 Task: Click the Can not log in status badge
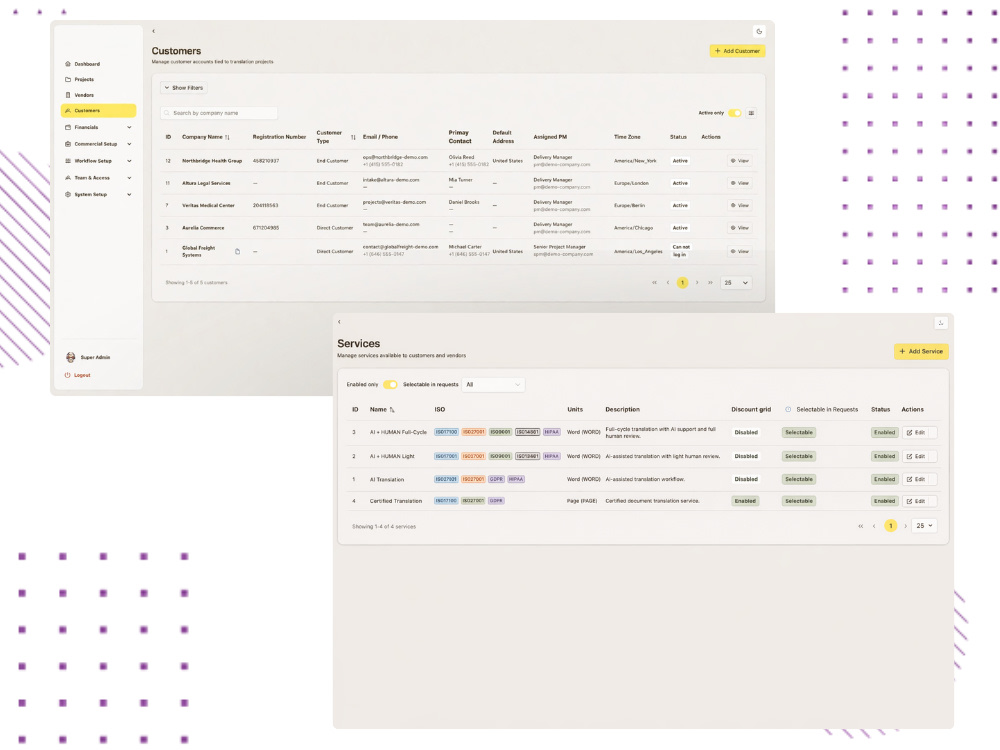coord(680,251)
